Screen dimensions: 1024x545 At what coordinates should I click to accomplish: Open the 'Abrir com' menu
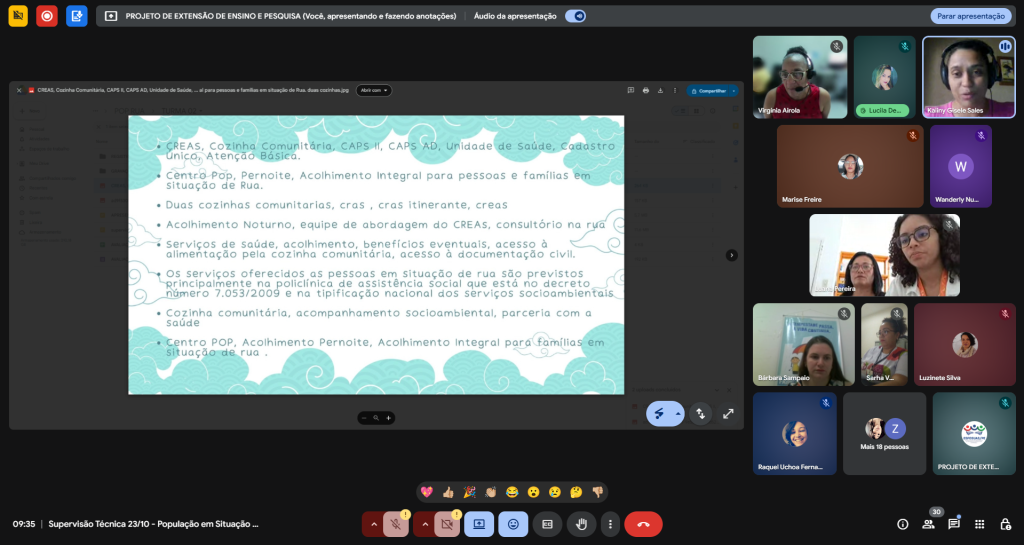[373, 90]
